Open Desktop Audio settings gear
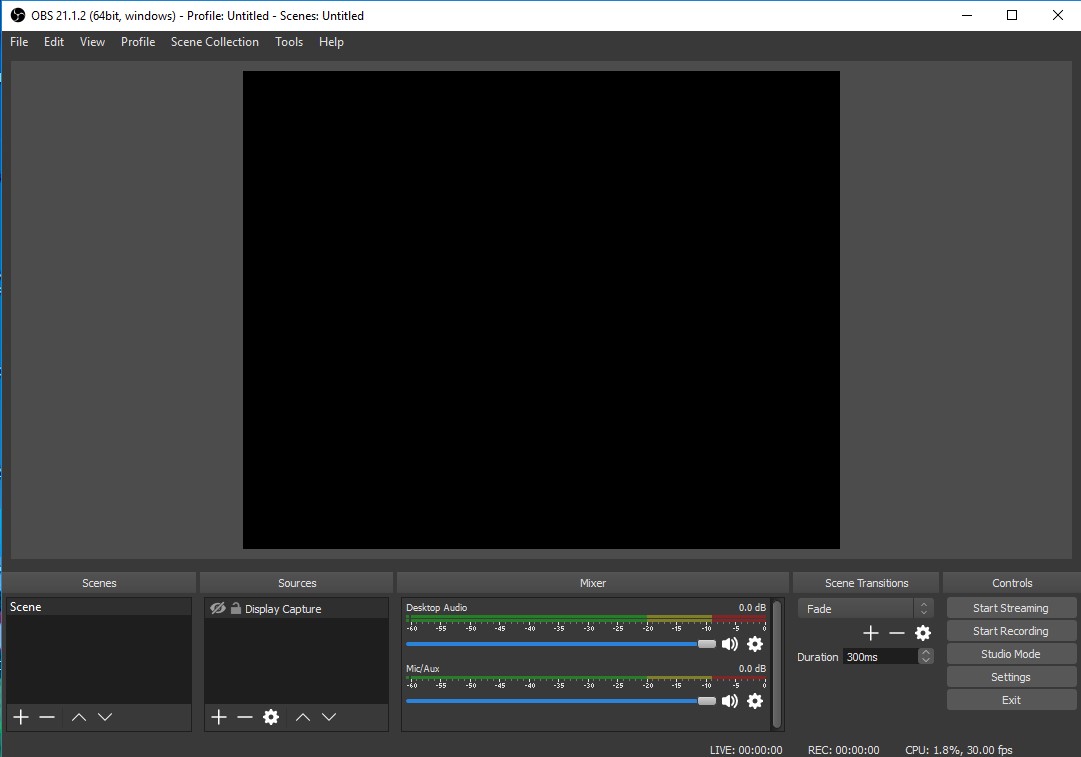Image resolution: width=1081 pixels, height=757 pixels. point(755,644)
